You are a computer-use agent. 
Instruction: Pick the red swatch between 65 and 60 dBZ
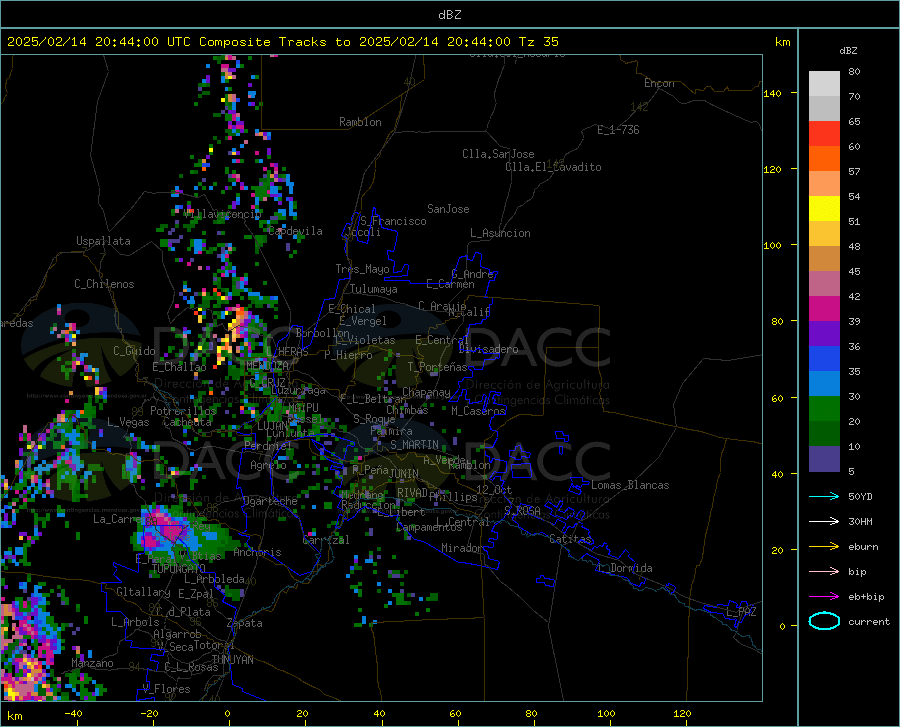click(824, 134)
